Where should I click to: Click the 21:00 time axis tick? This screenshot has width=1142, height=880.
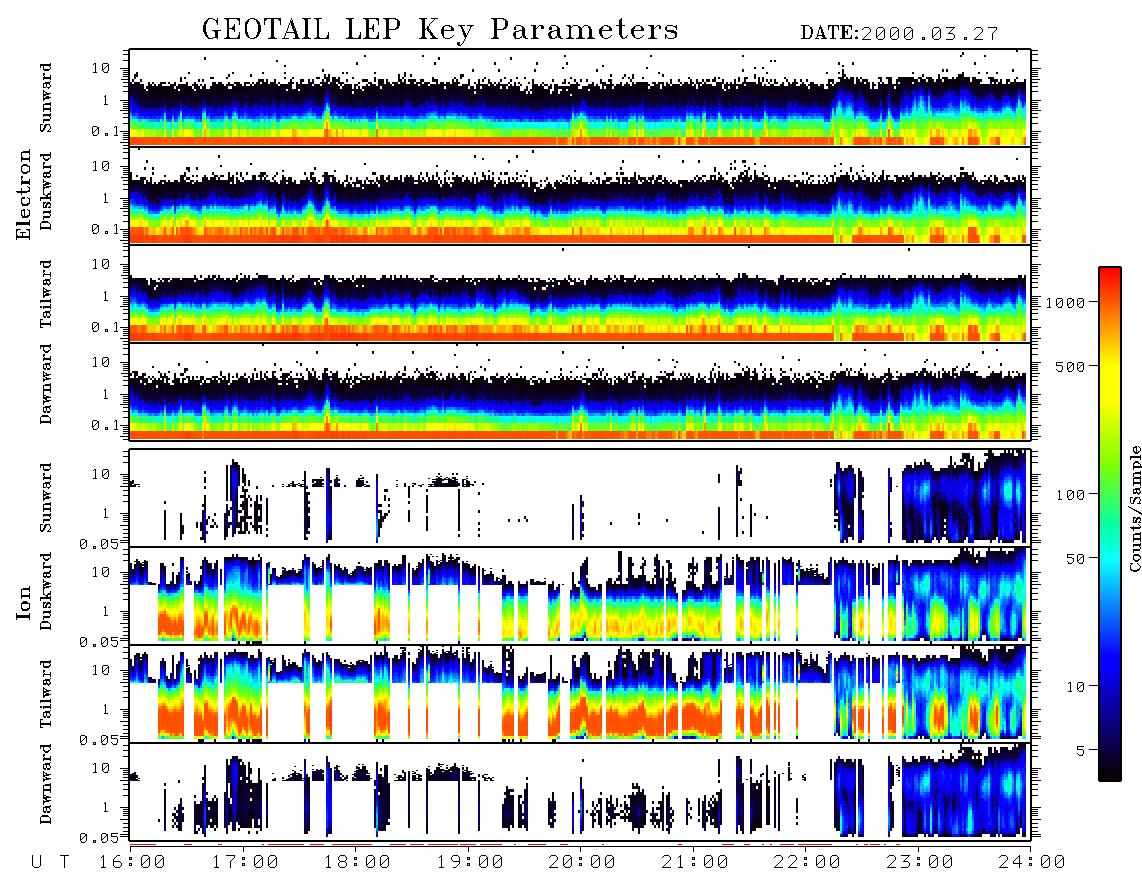[x=694, y=862]
